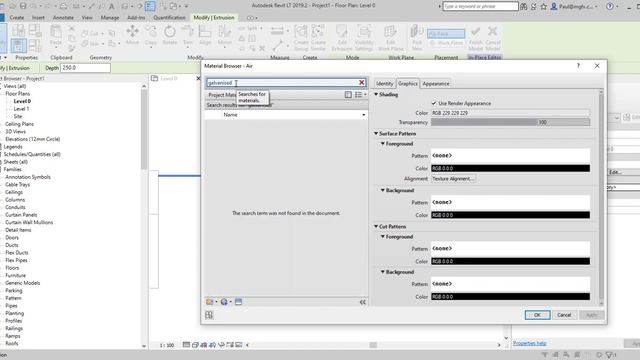Click the Cut Pattern Foreground pattern field
The height and width of the screenshot is (360, 640).
510,248
